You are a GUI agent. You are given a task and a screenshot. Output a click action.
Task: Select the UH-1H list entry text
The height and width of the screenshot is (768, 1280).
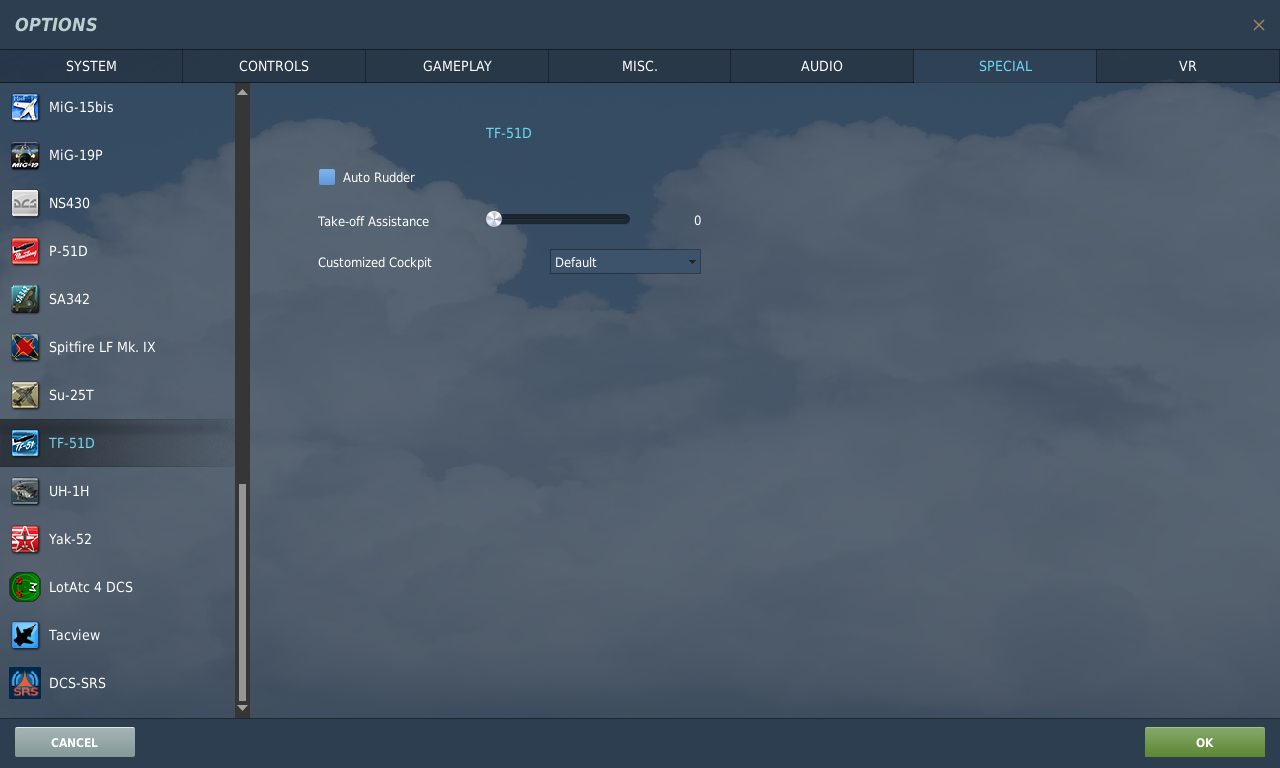pos(69,491)
